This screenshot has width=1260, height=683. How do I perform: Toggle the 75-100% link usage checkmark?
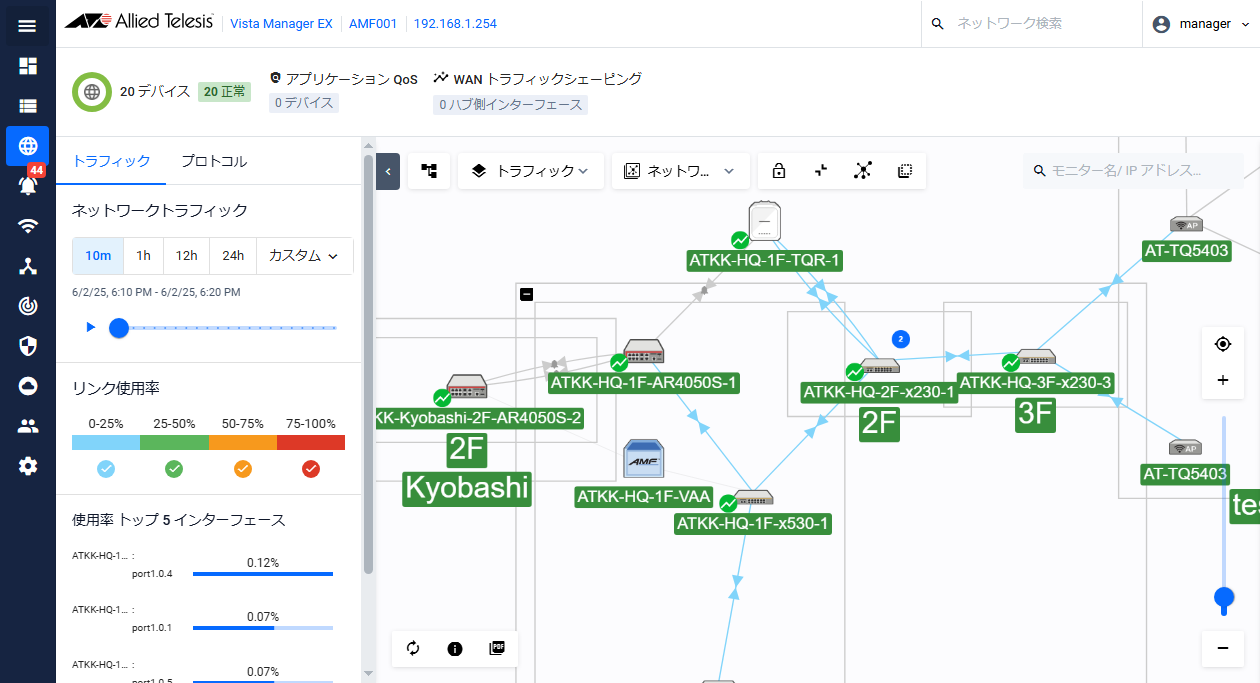pyautogui.click(x=310, y=468)
